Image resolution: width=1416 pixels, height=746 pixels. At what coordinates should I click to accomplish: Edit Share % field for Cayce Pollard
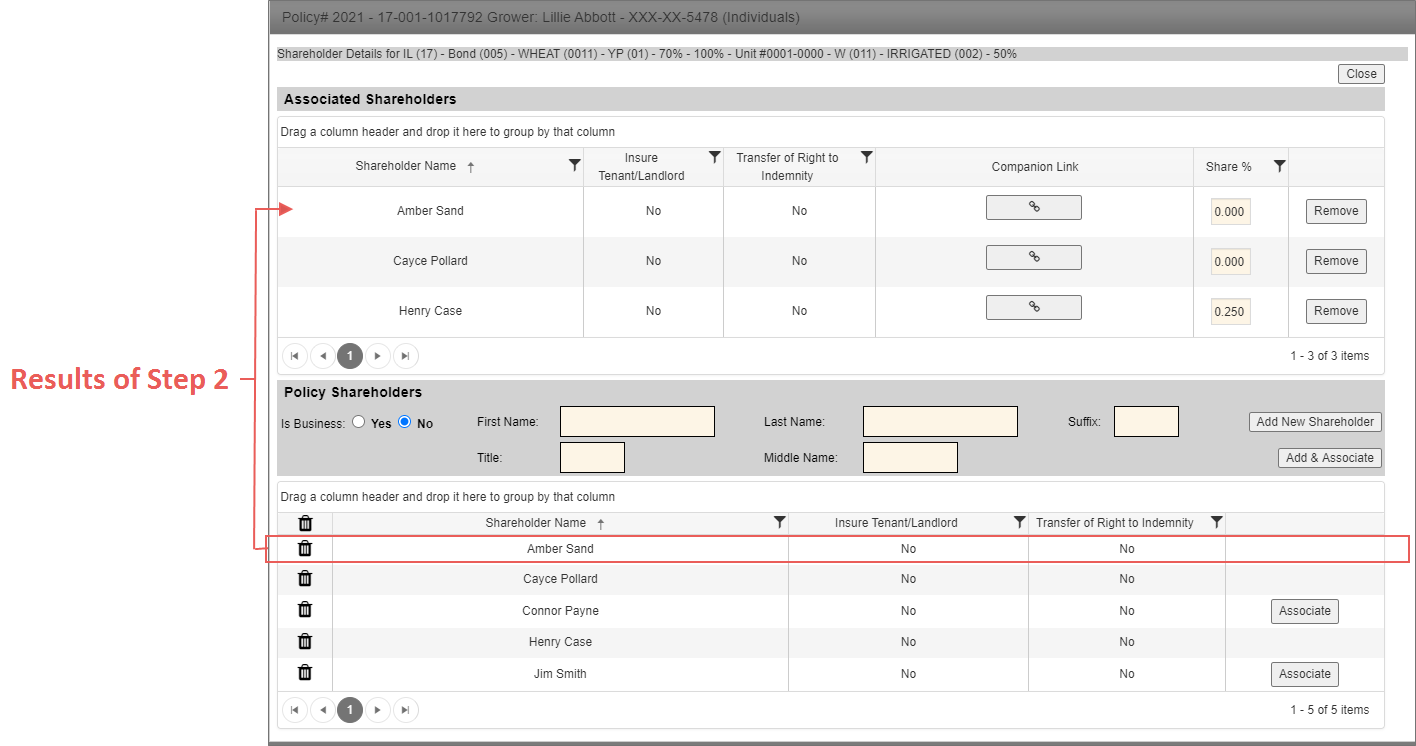[1231, 262]
